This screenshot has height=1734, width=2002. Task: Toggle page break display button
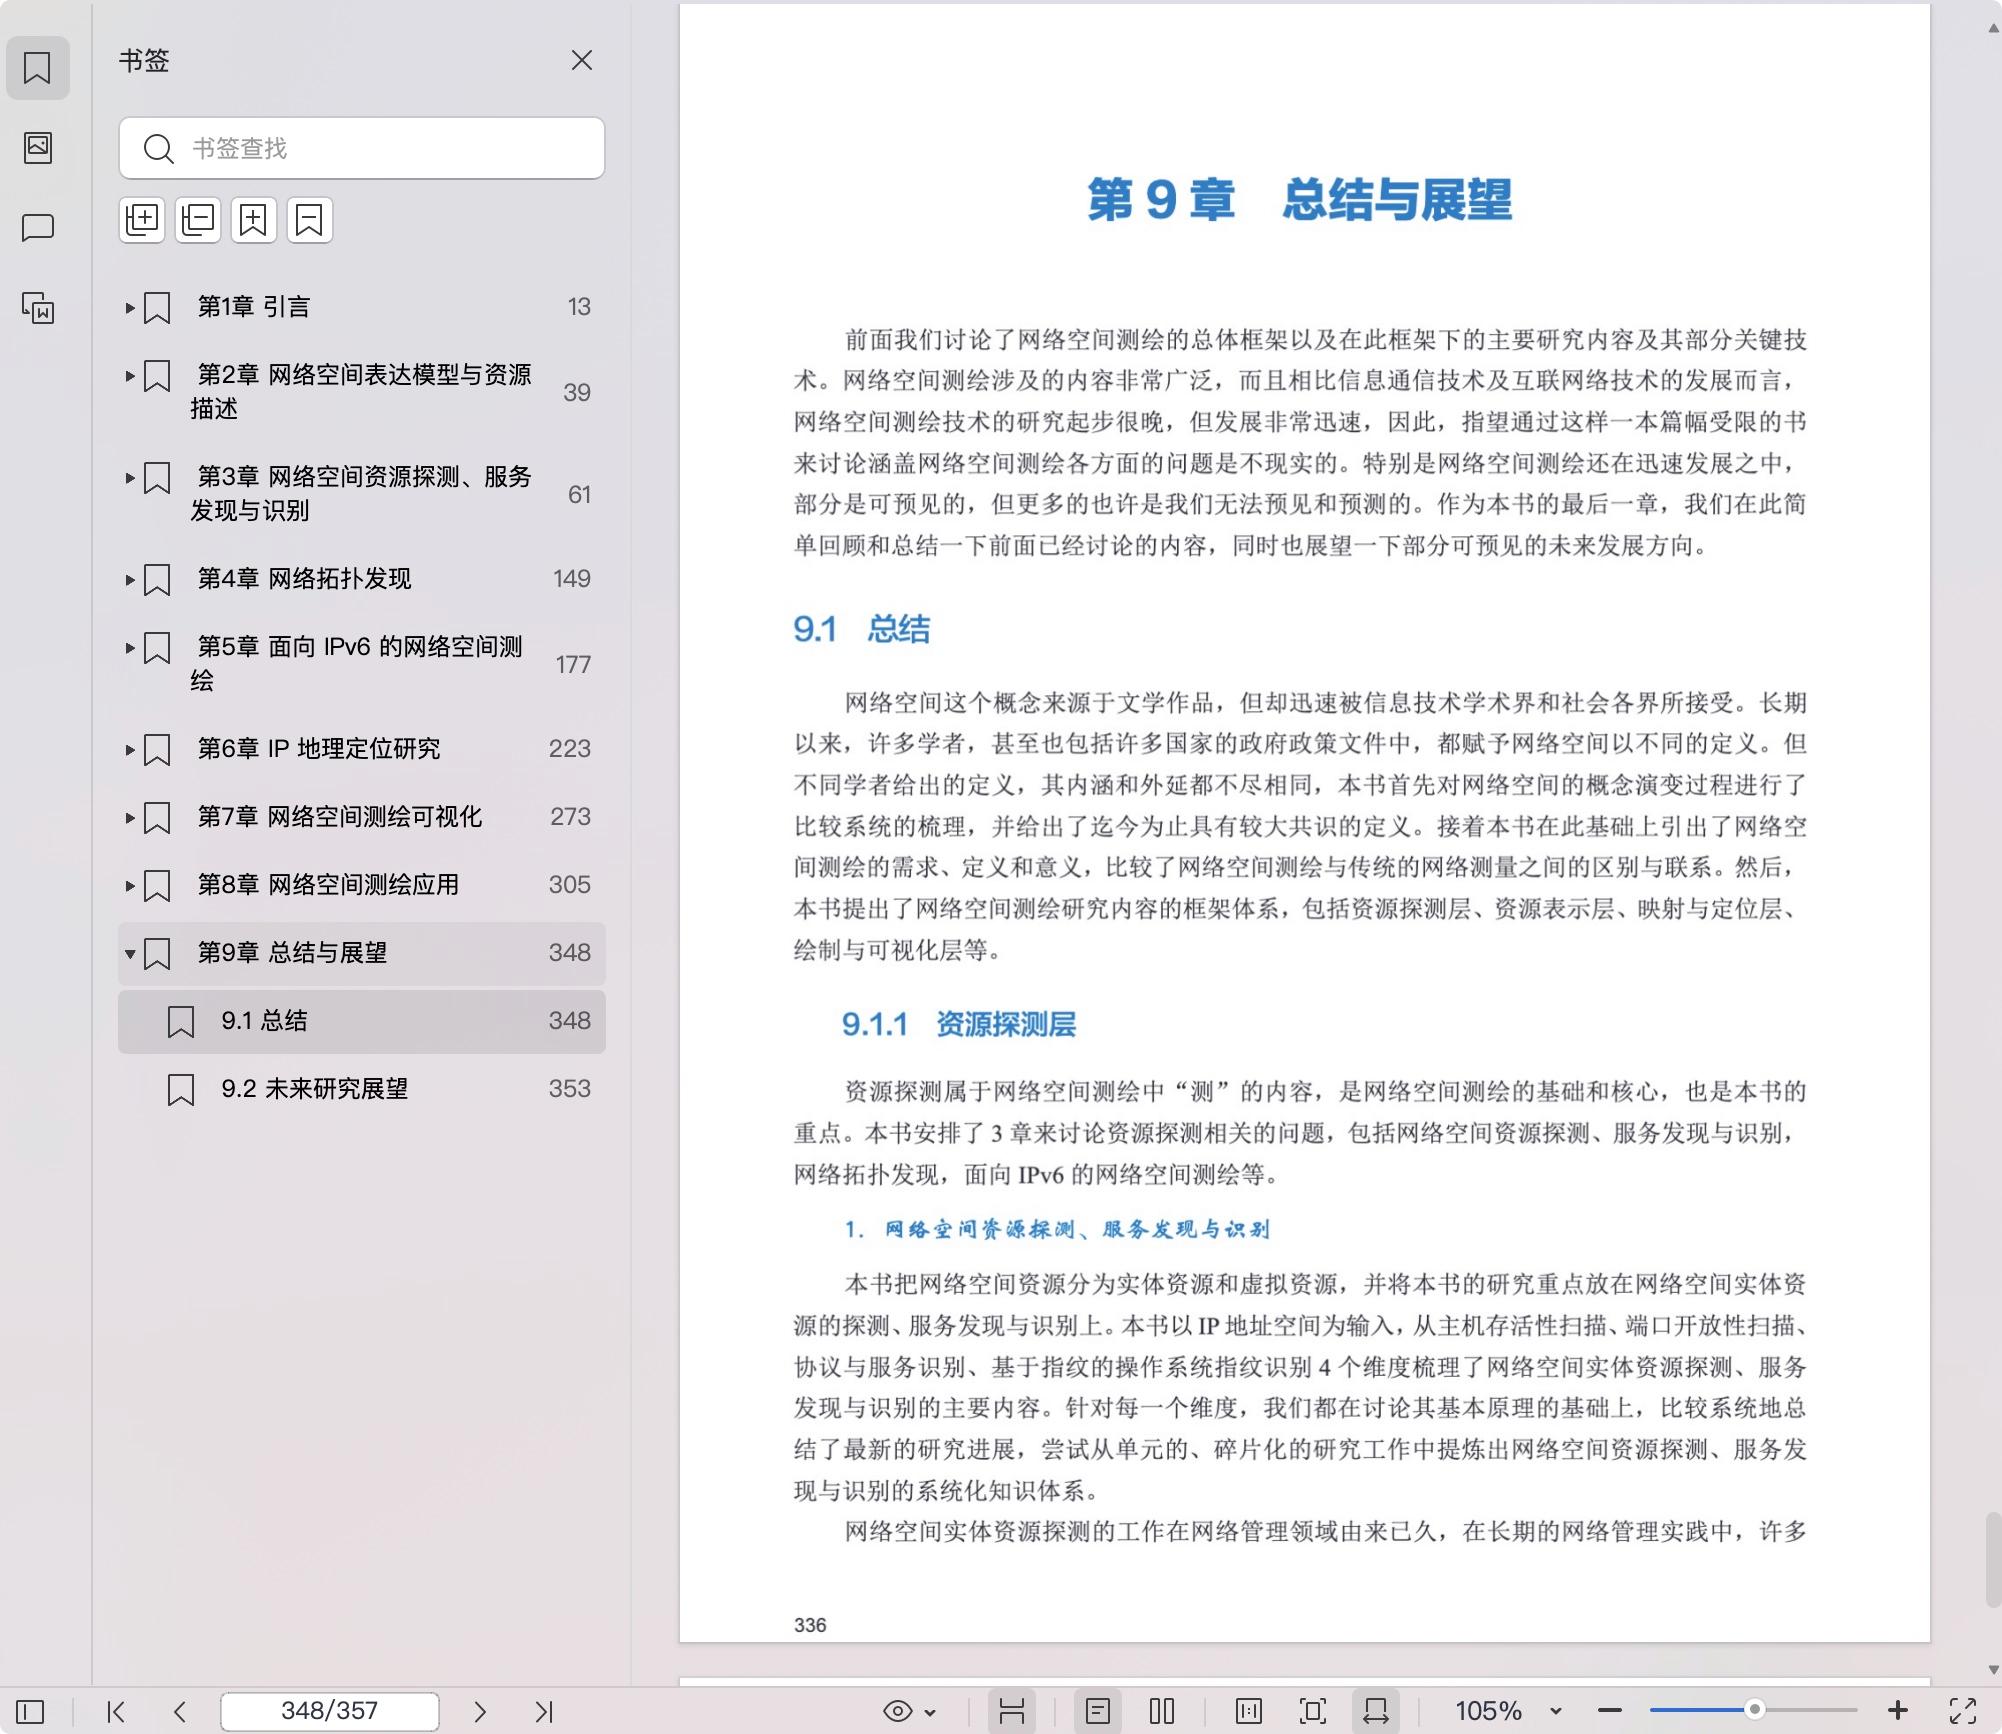coord(1011,1711)
